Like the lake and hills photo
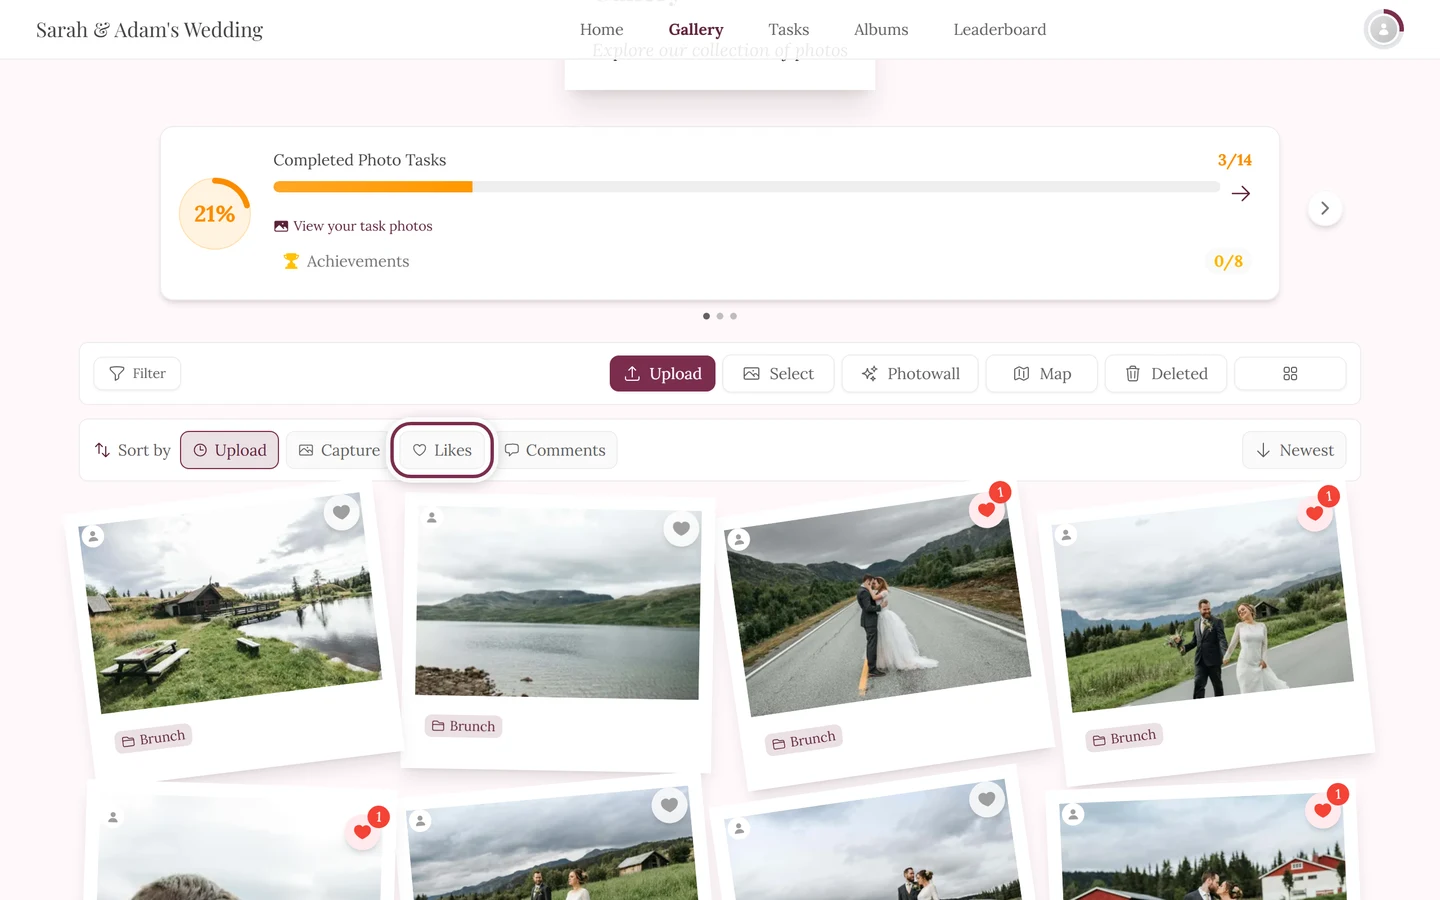This screenshot has height=900, width=1440. pos(681,528)
